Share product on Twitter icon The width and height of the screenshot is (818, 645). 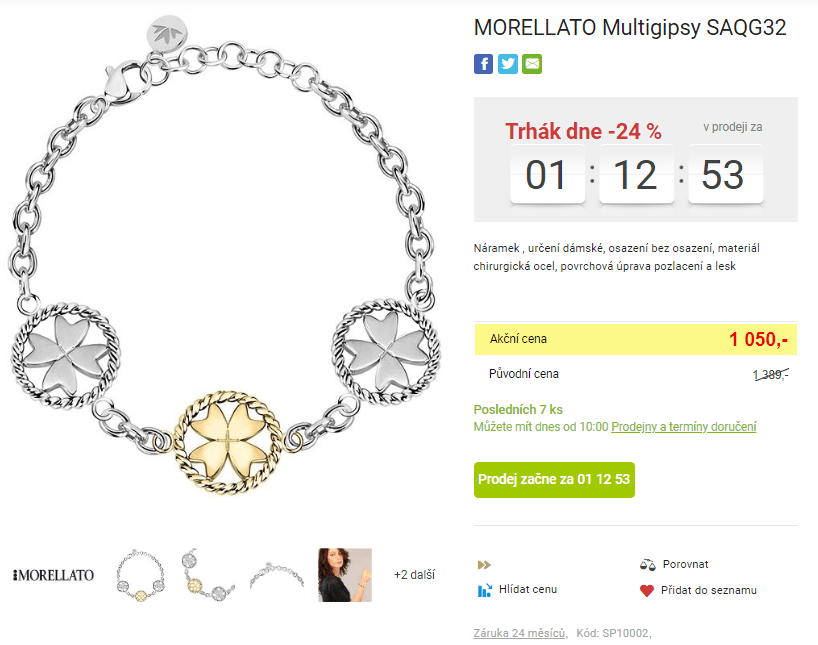coord(508,64)
